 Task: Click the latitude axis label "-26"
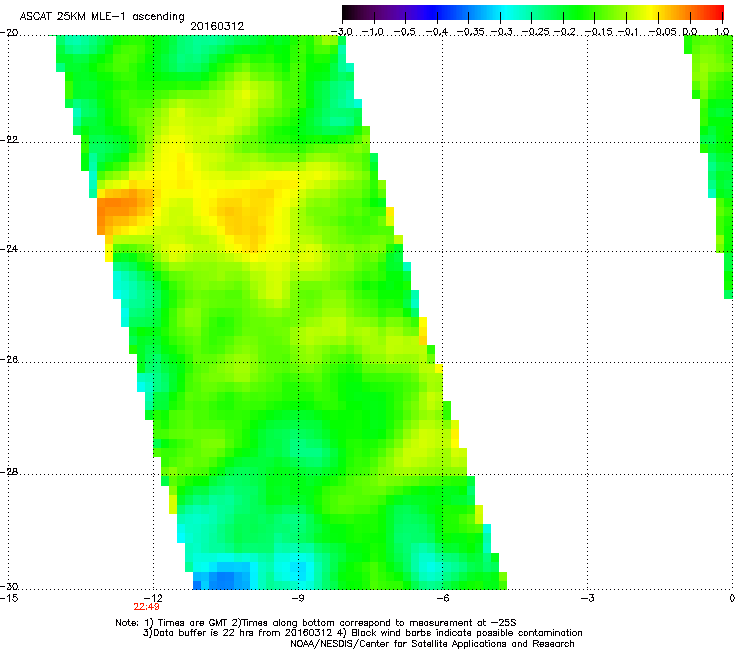(x=10, y=360)
